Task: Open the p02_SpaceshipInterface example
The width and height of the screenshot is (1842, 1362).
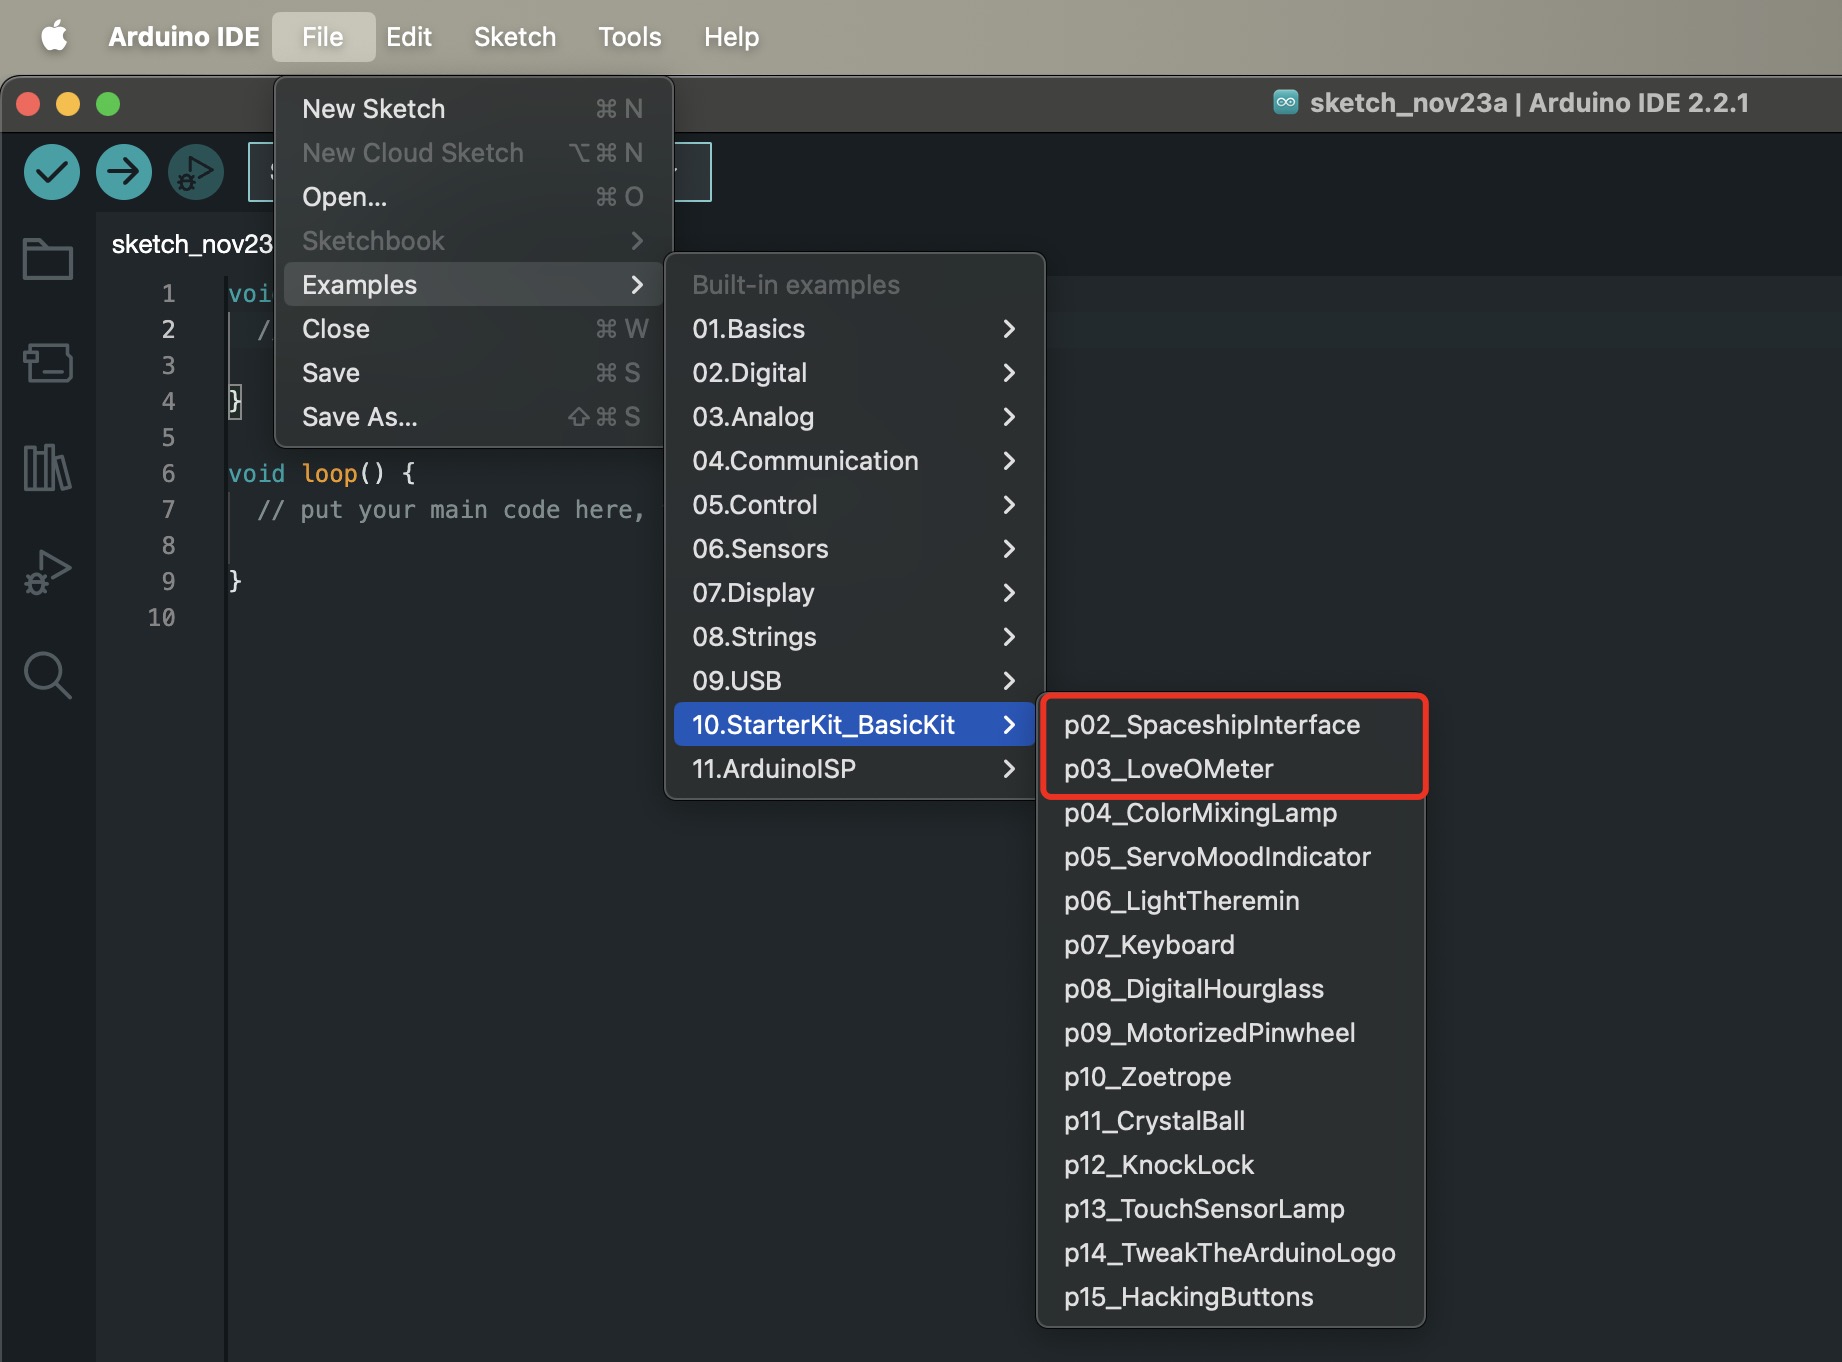Action: pos(1211,725)
